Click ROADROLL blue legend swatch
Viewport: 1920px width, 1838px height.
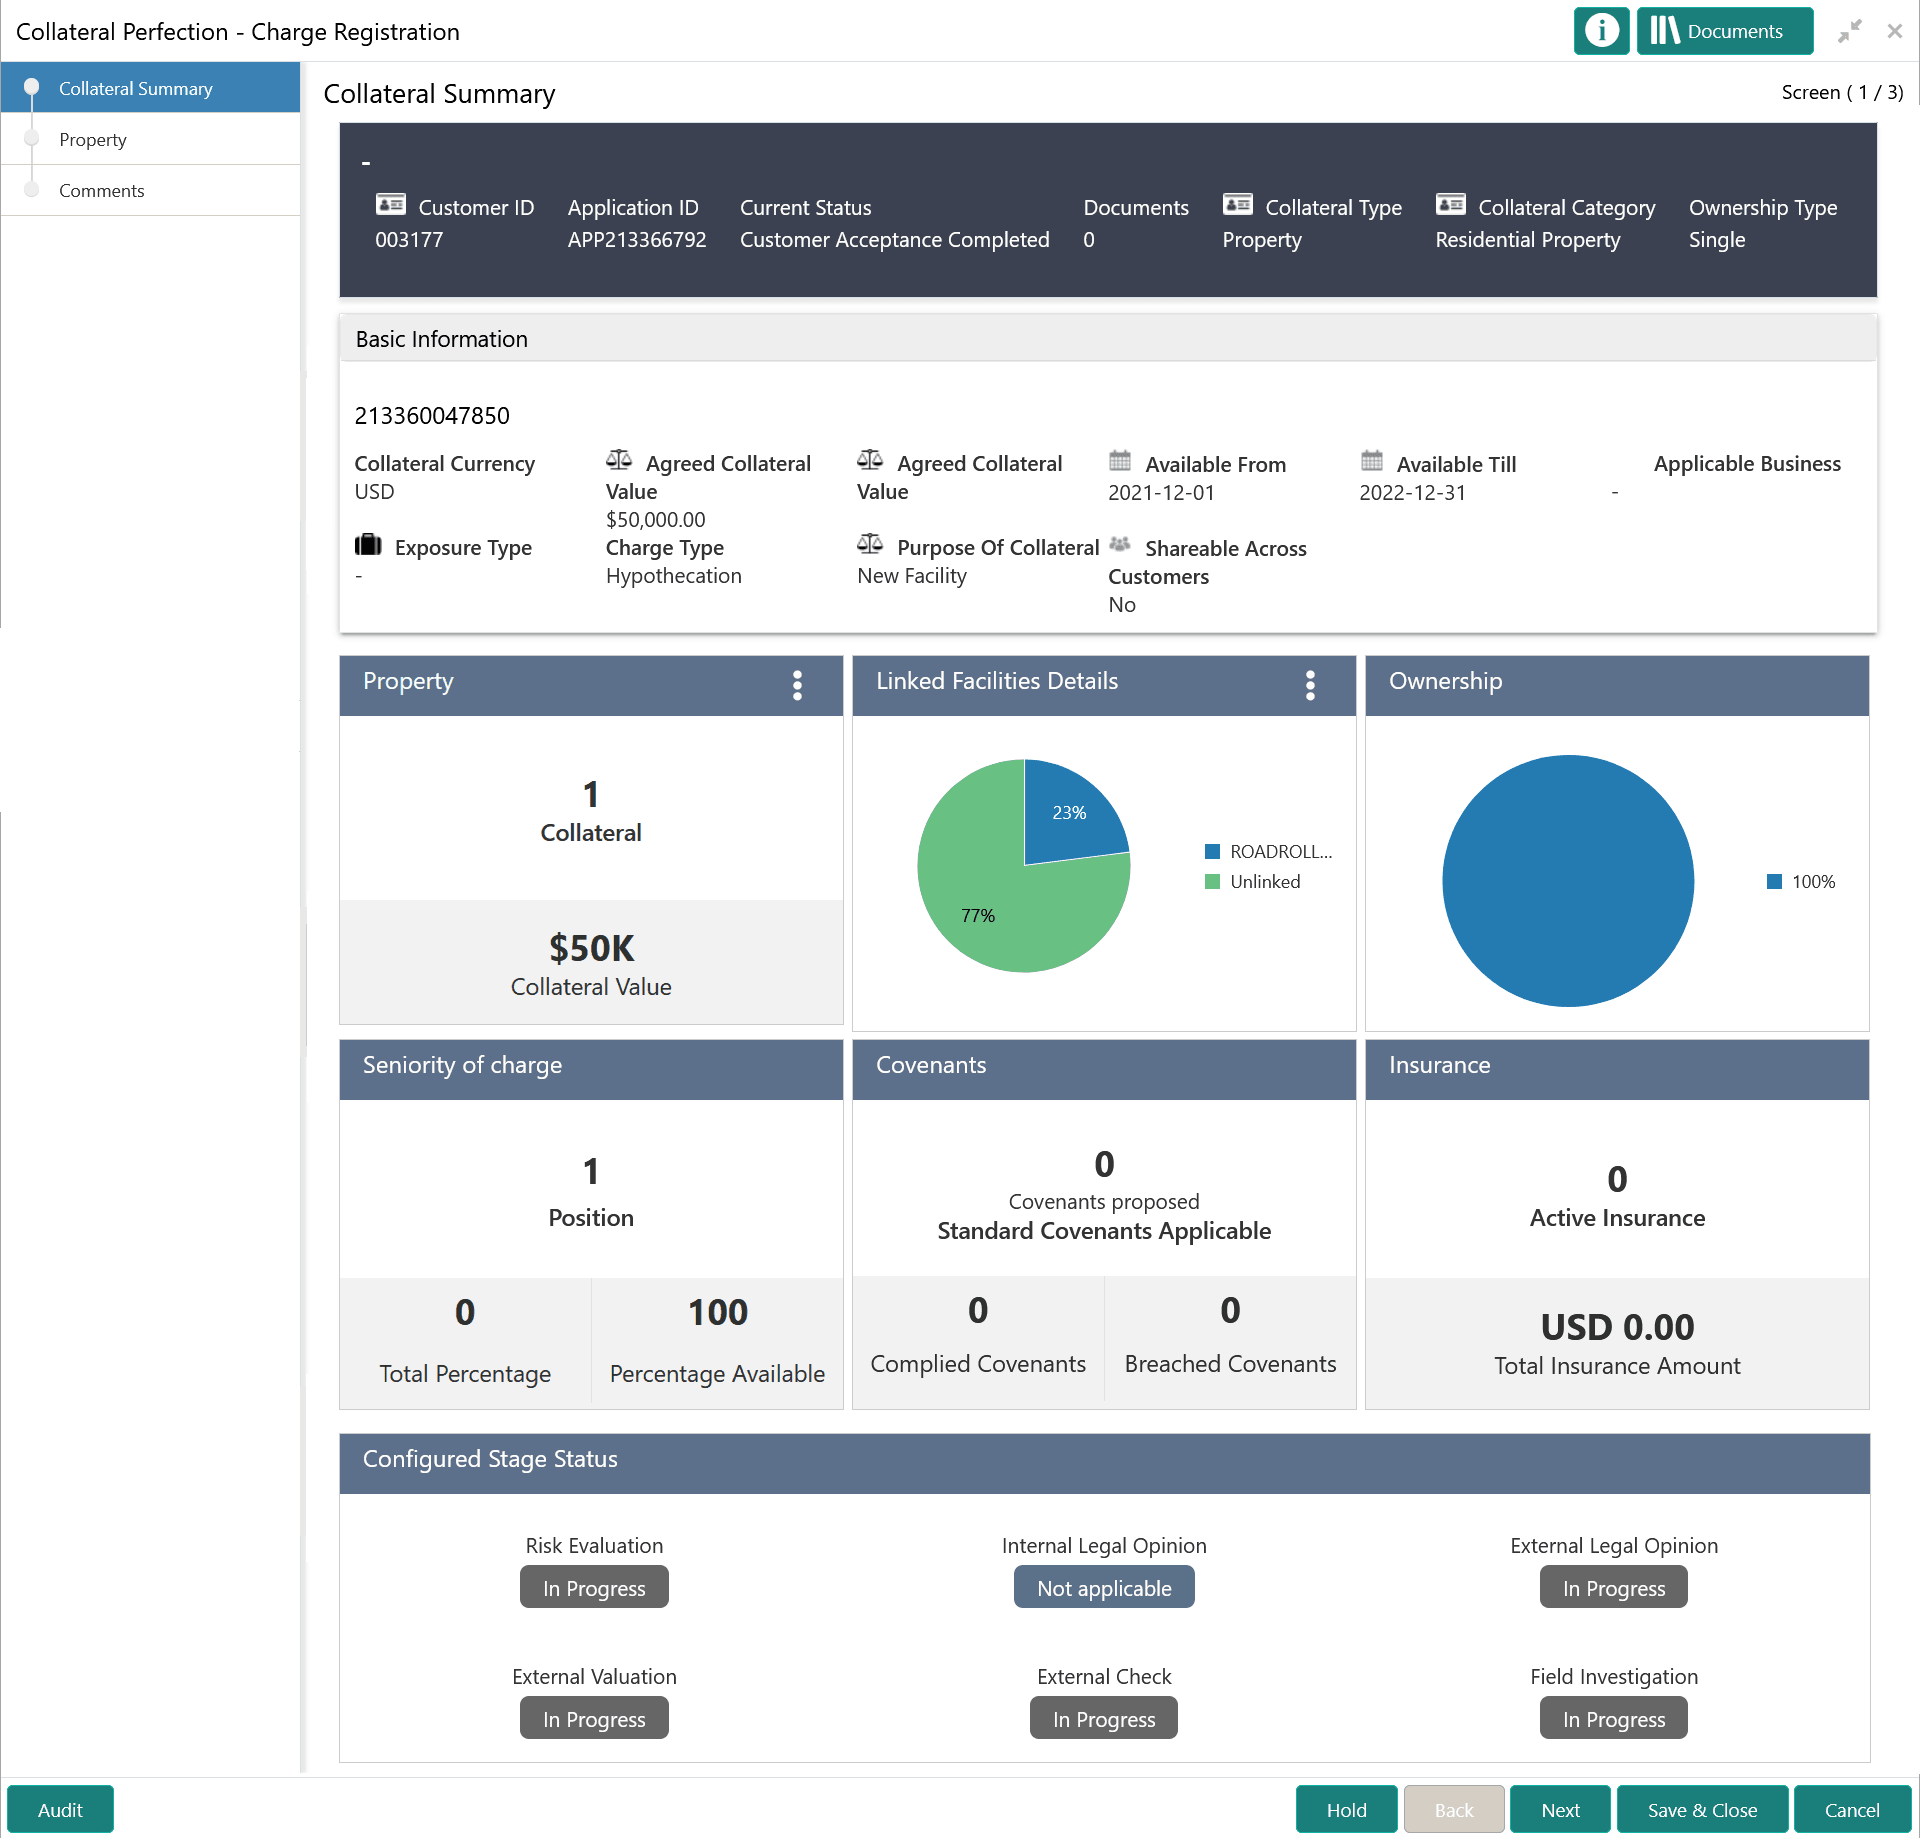click(x=1212, y=851)
